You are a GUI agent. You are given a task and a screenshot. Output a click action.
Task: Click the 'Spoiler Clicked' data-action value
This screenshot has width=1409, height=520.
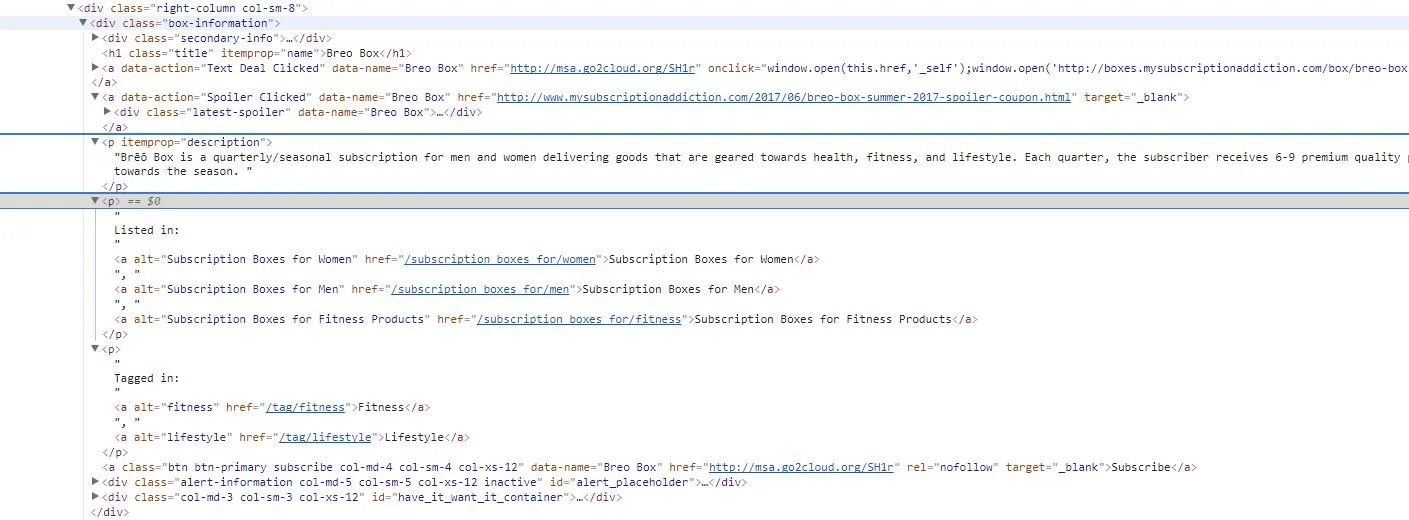[x=255, y=98]
